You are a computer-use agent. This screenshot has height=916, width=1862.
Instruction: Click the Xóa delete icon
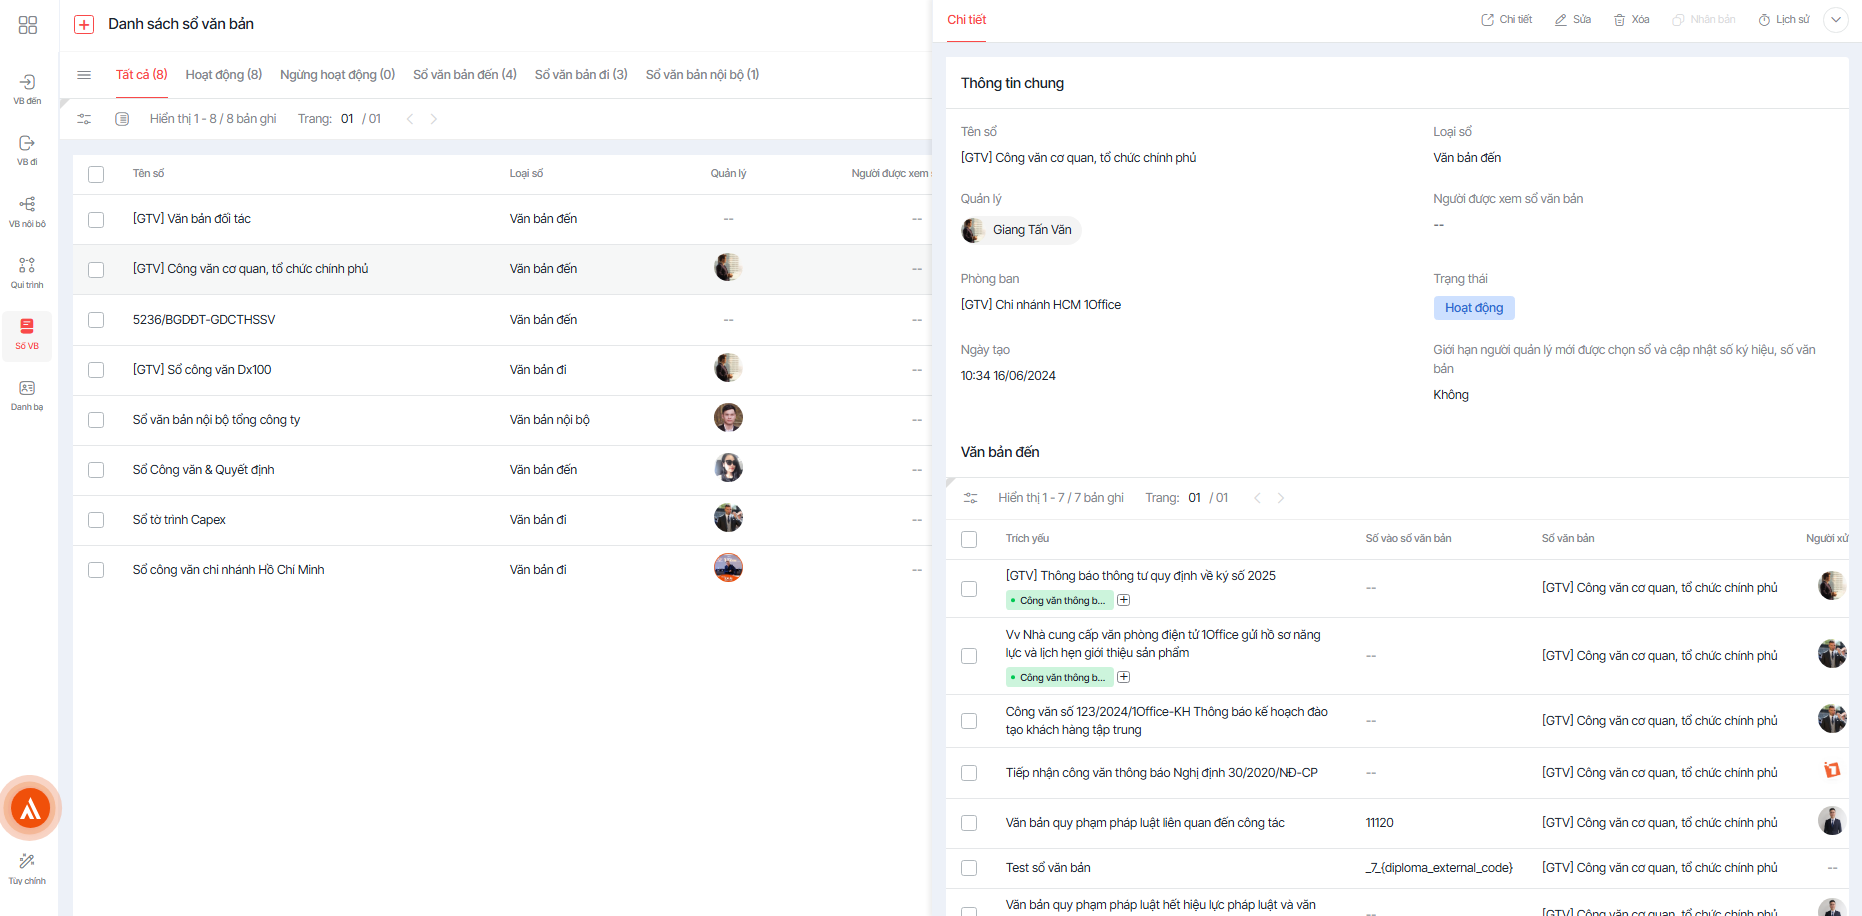tap(1631, 20)
